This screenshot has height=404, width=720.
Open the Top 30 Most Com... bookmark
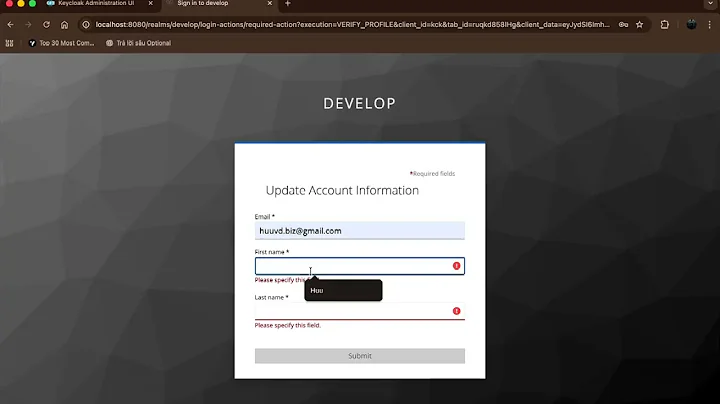pyautogui.click(x=62, y=43)
